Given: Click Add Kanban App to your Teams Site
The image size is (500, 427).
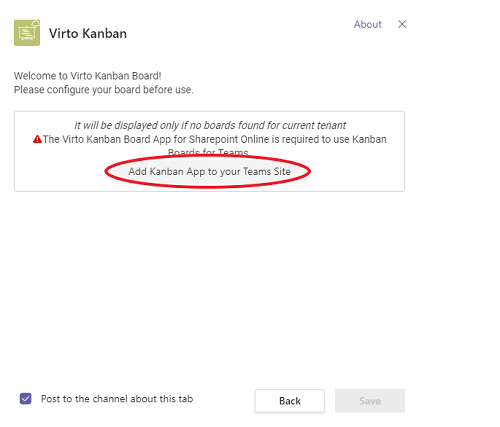Looking at the screenshot, I should coord(209,171).
